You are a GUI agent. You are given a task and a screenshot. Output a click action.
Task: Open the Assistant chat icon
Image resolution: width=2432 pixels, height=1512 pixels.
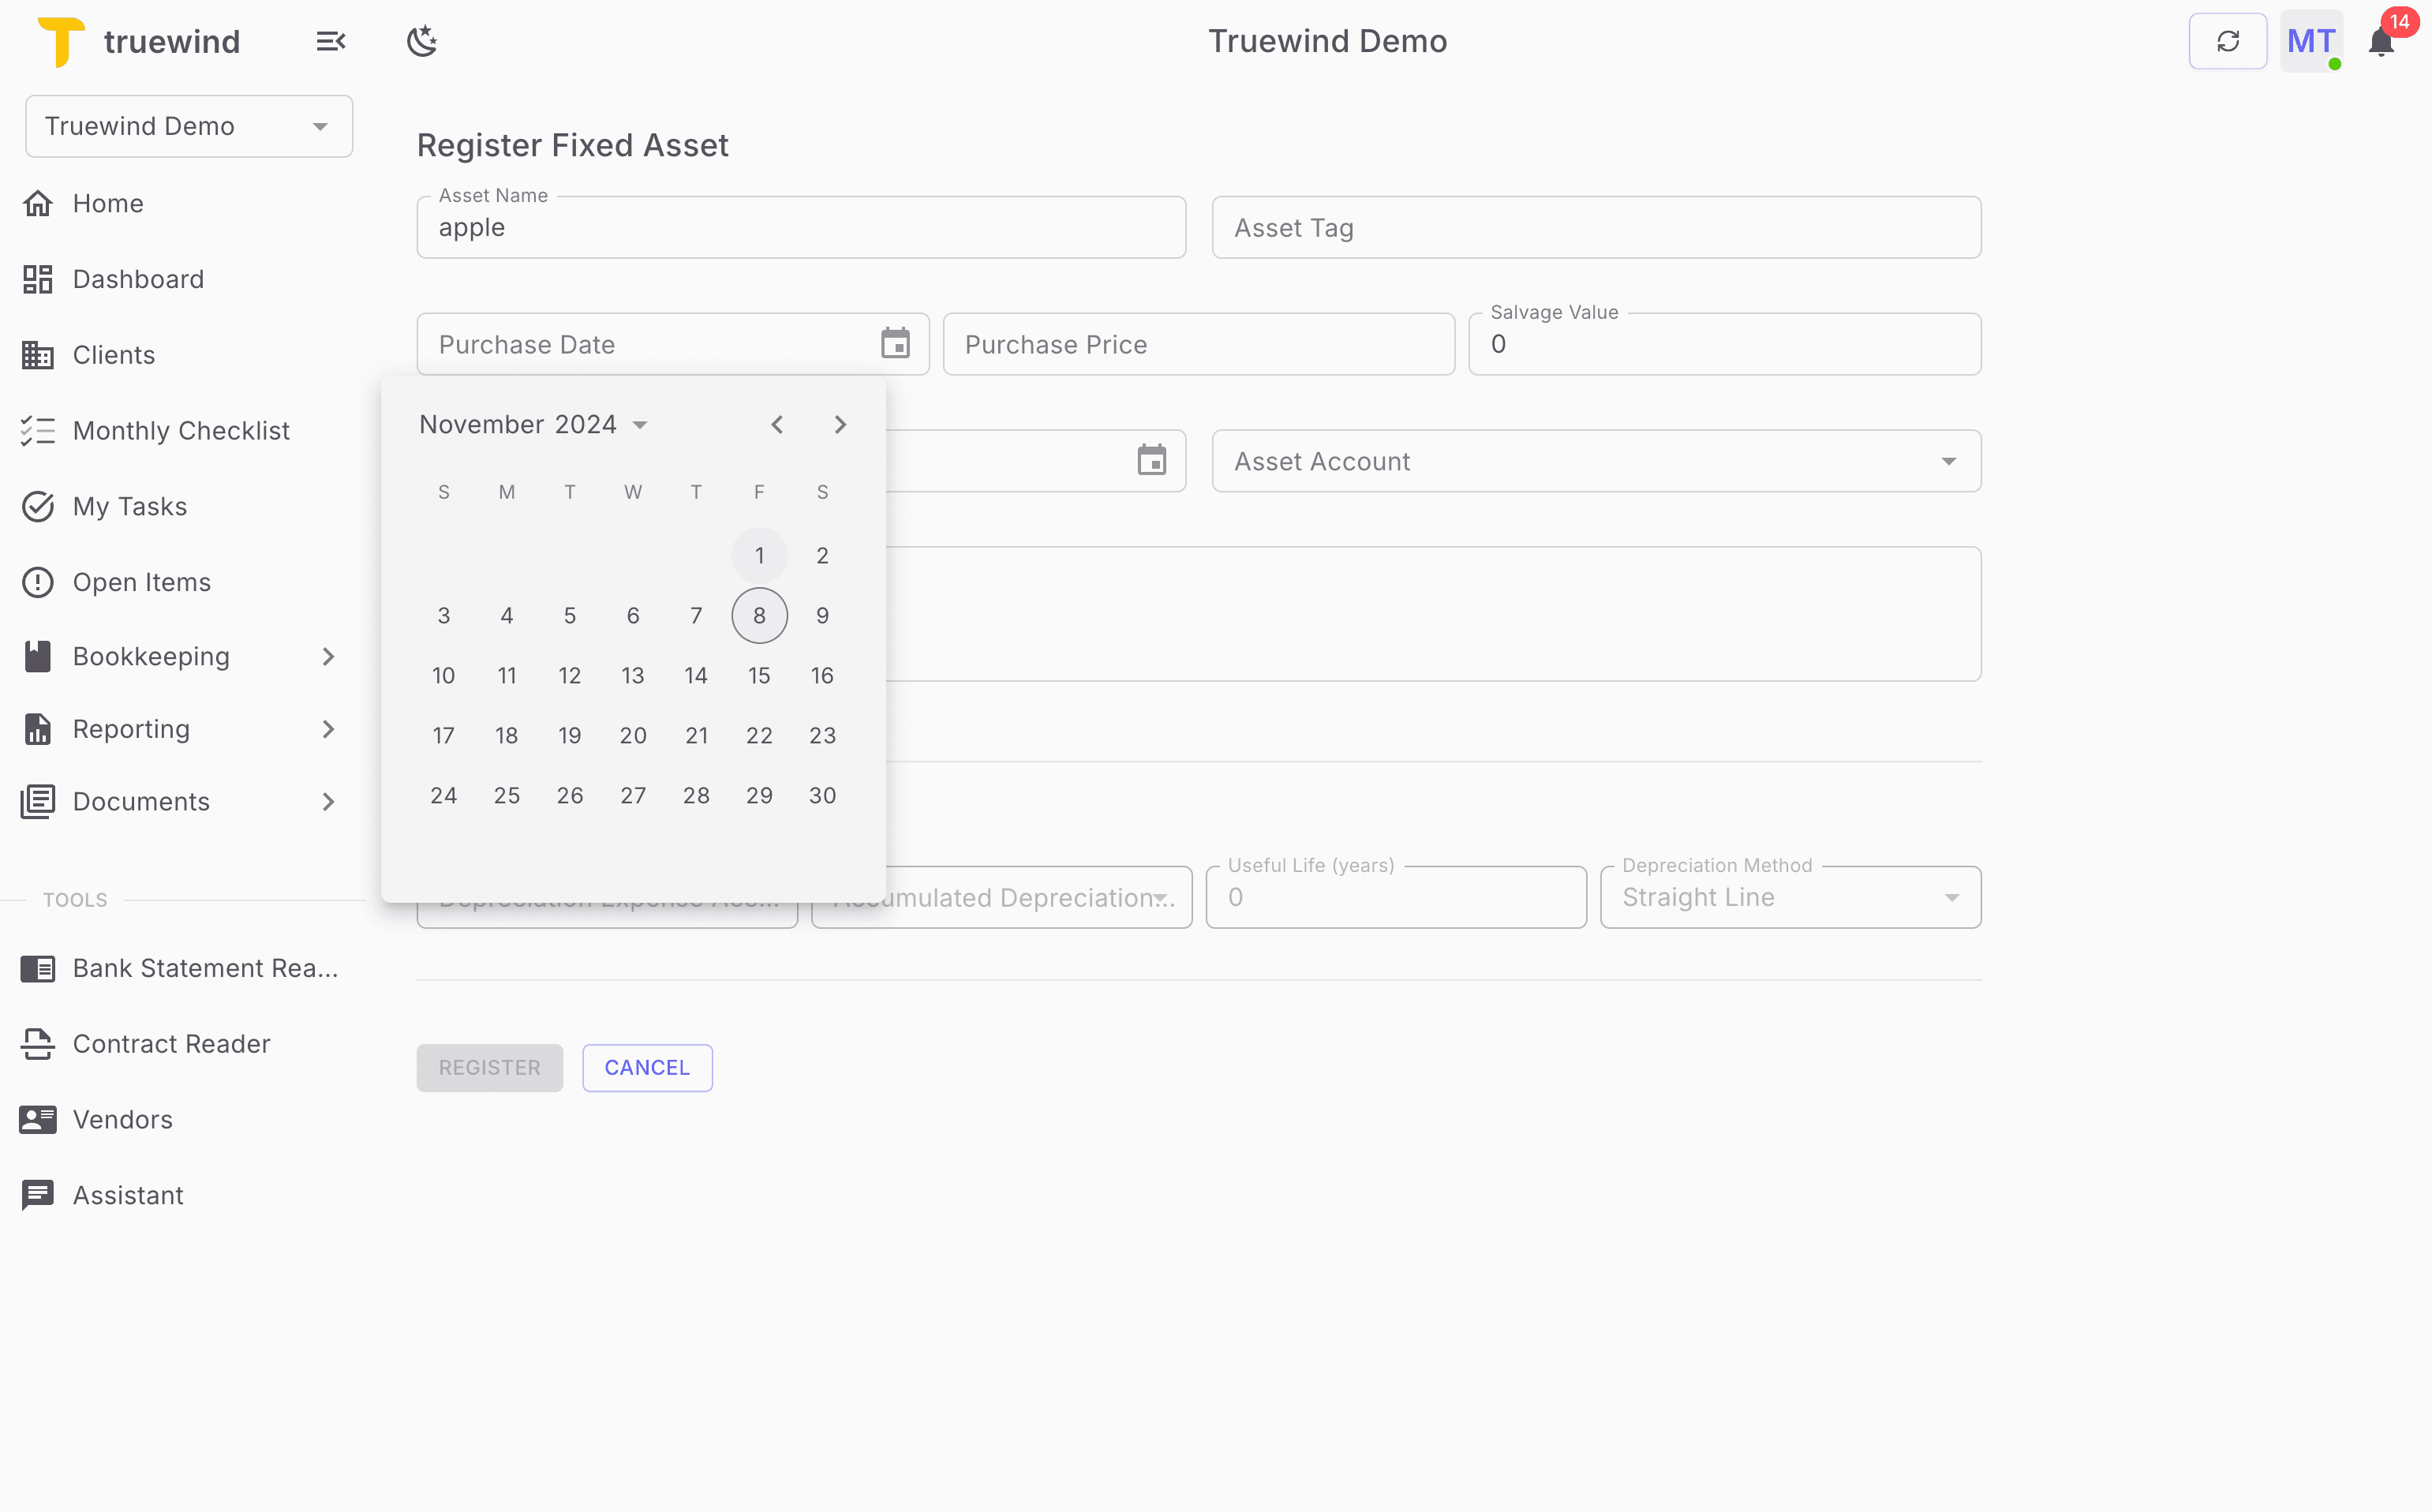38,1195
